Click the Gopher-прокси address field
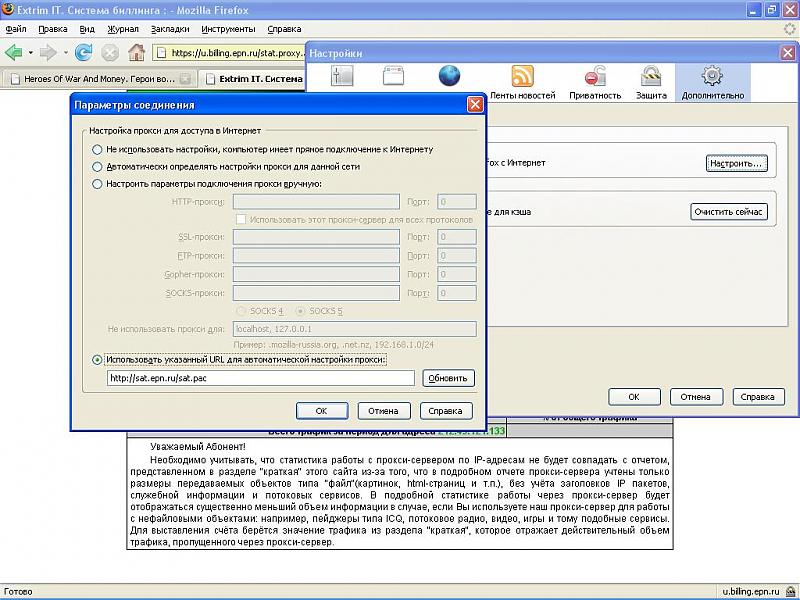Image resolution: width=800 pixels, height=600 pixels. tap(316, 274)
